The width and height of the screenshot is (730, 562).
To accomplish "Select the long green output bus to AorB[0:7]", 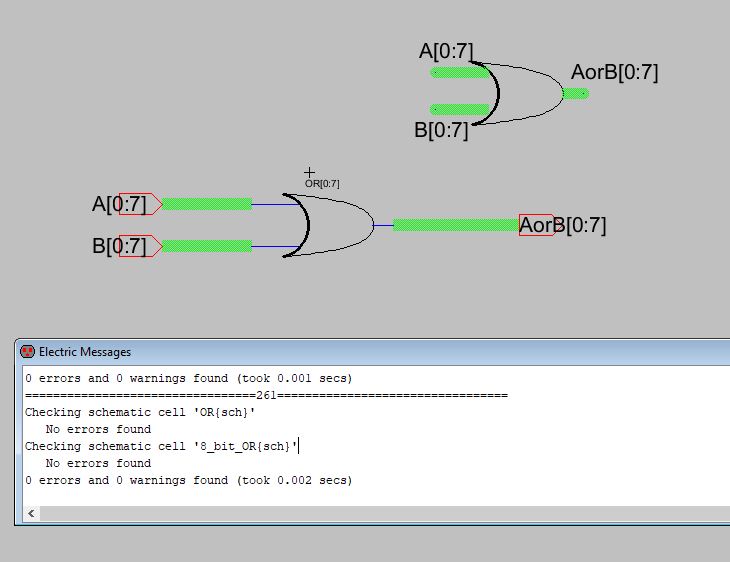I will (455, 225).
